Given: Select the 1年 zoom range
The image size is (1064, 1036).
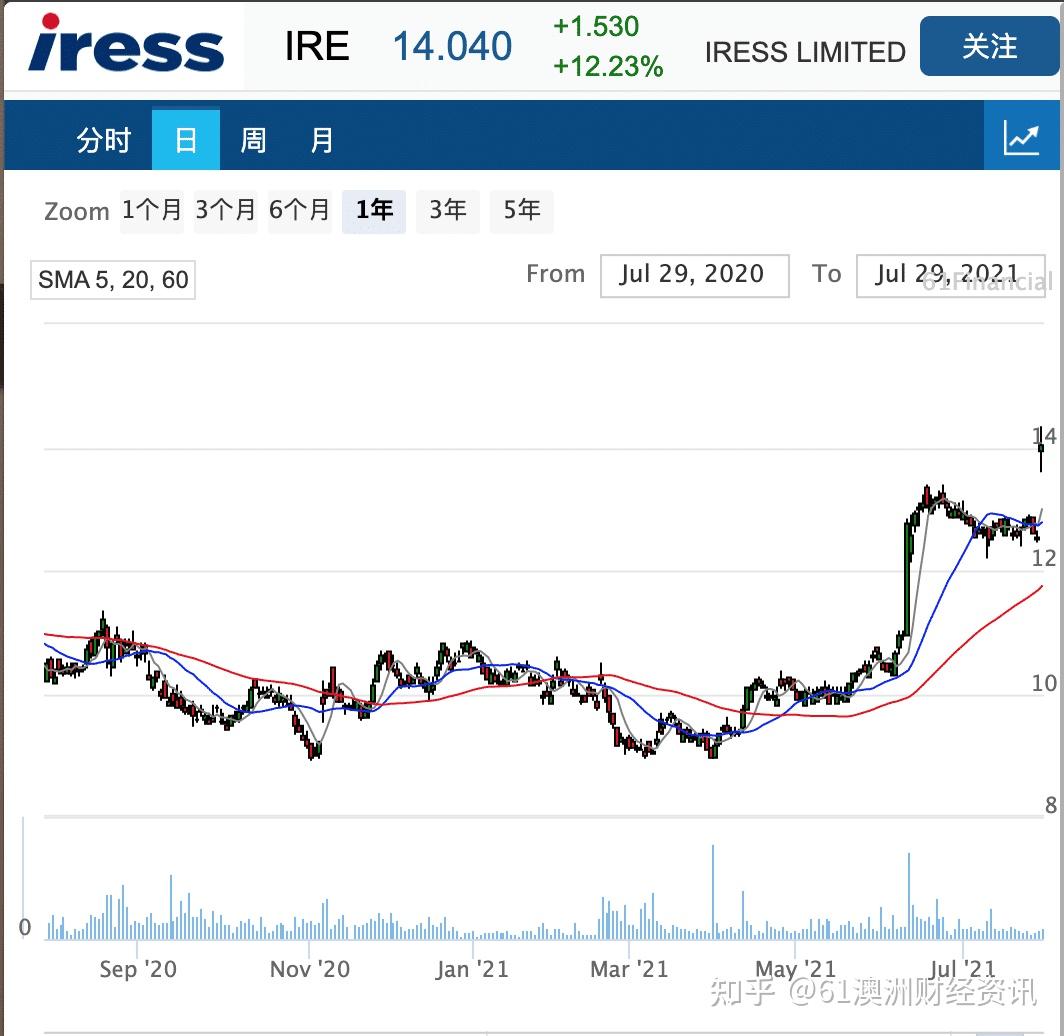Looking at the screenshot, I should [x=373, y=211].
